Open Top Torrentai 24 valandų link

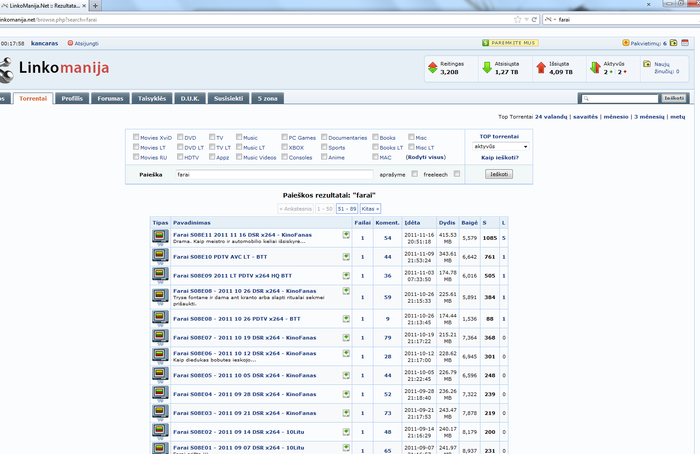(x=551, y=117)
